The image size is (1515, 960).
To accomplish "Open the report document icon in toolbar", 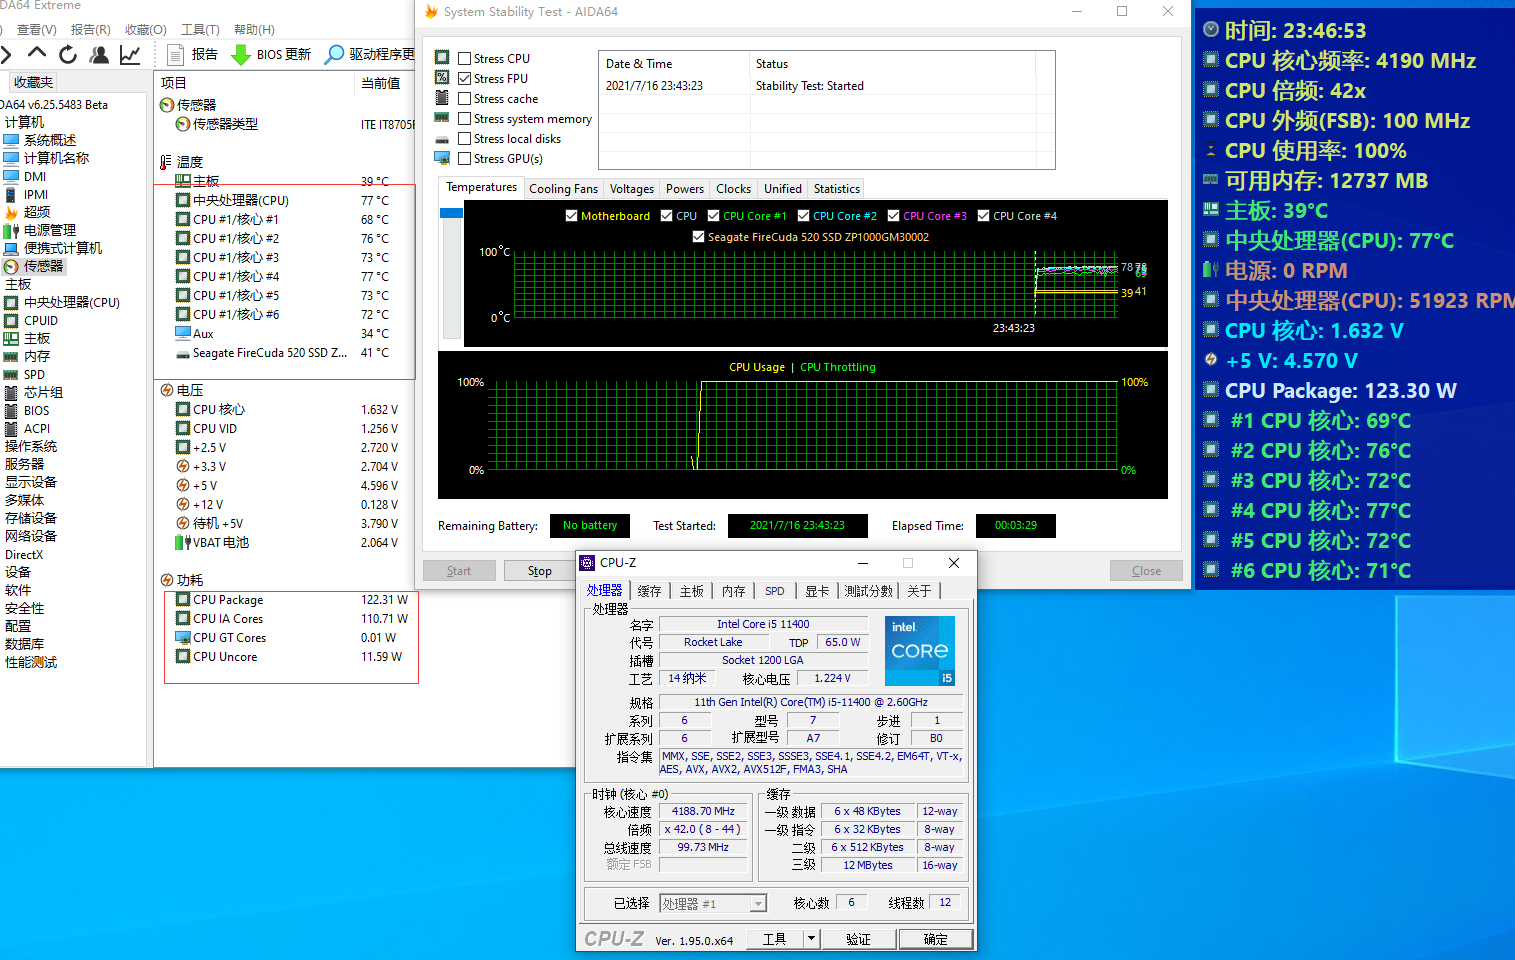I will click(176, 54).
